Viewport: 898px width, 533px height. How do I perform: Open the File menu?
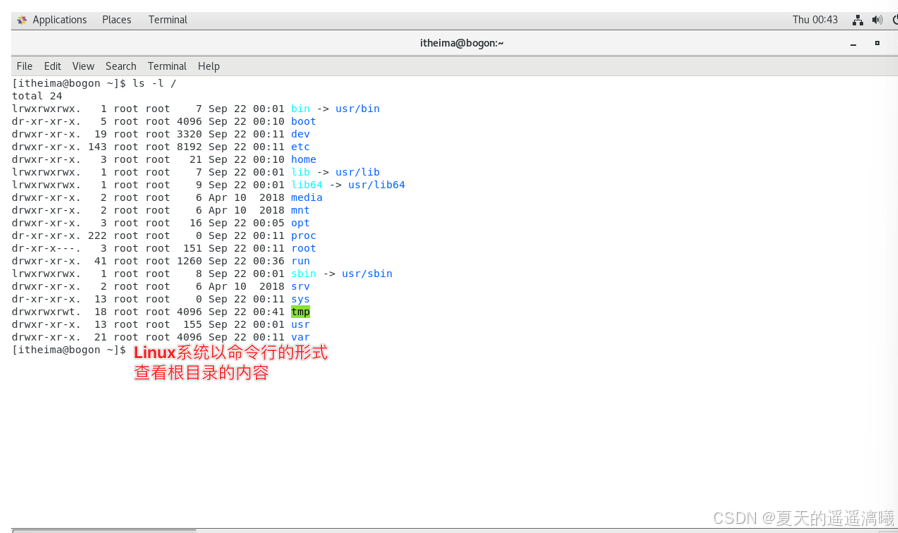pos(25,66)
